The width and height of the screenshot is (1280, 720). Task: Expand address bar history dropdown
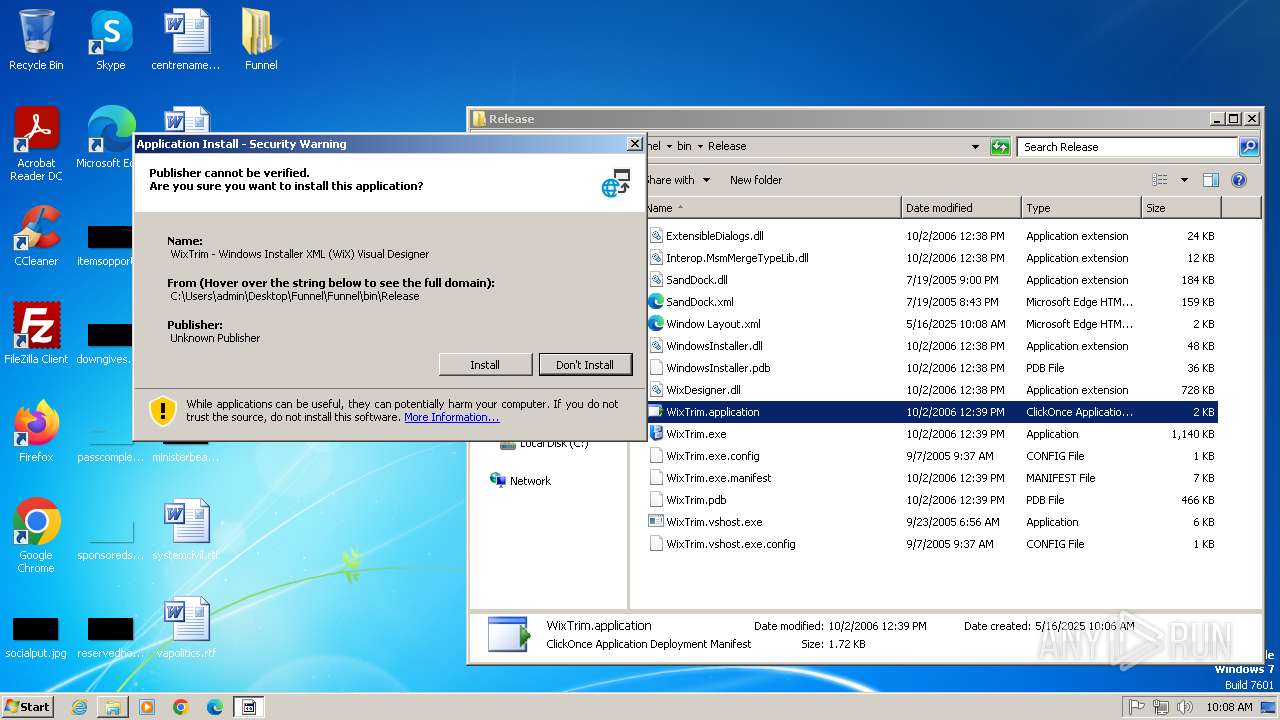coord(975,147)
